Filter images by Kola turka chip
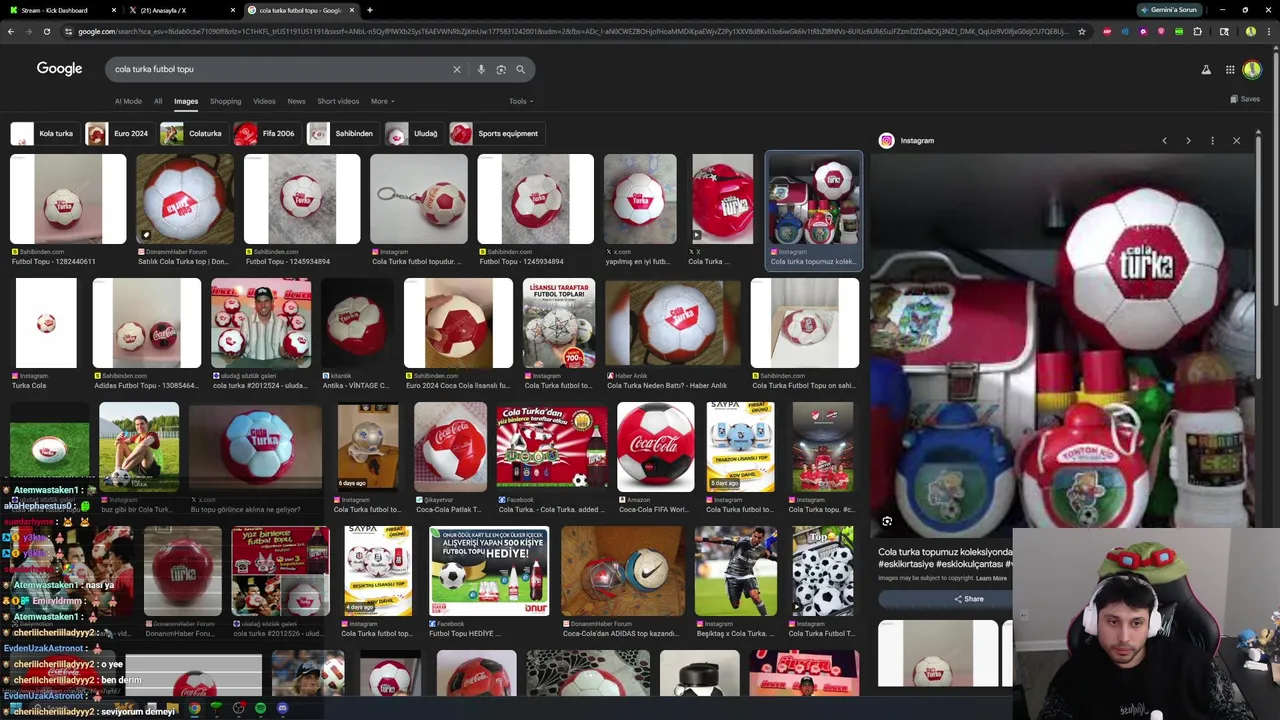 [44, 133]
